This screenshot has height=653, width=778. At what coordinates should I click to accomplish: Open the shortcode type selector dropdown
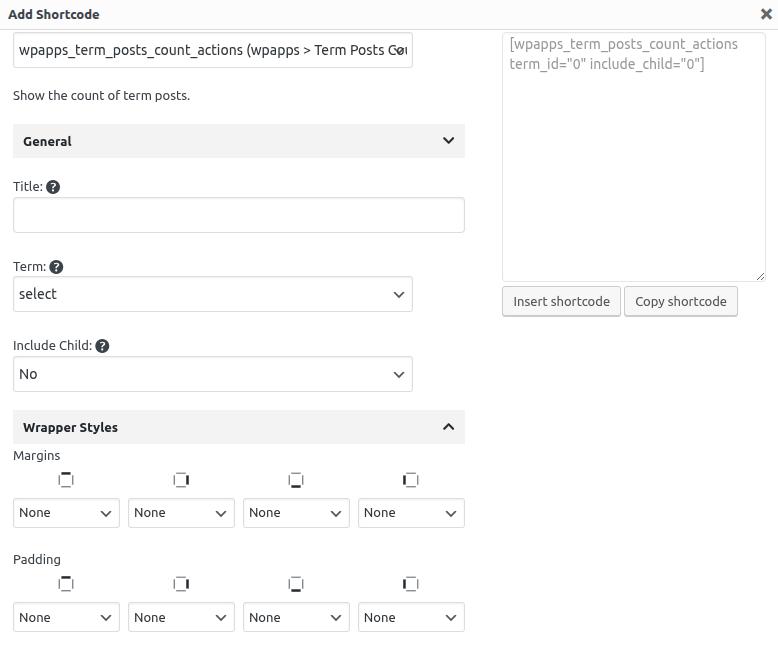pyautogui.click(x=212, y=50)
